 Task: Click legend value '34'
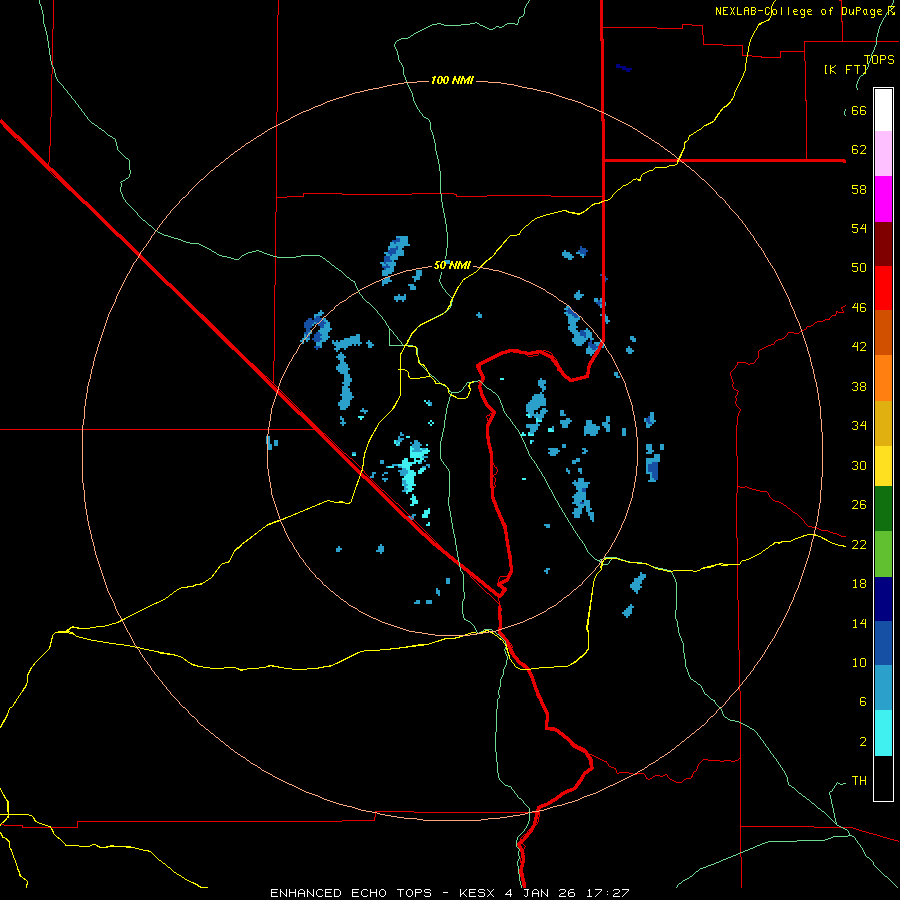(859, 426)
